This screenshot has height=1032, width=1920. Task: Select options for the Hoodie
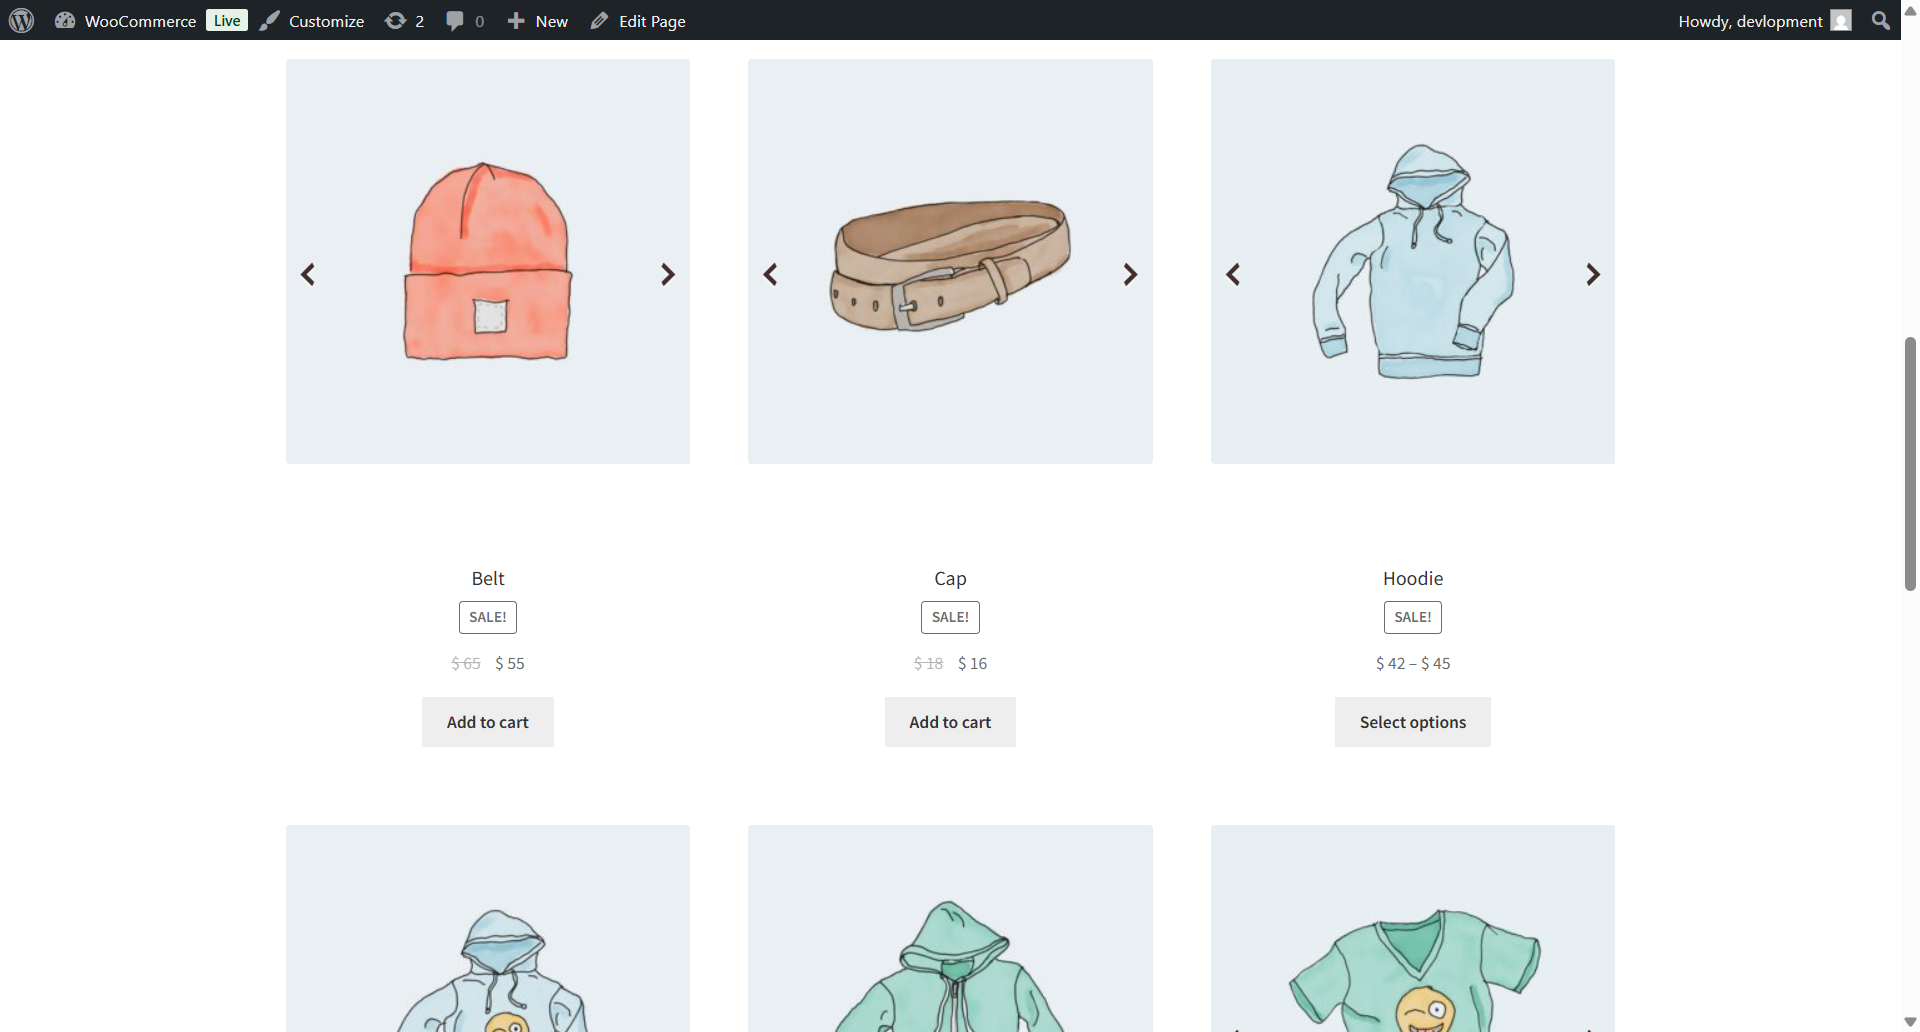(1413, 722)
